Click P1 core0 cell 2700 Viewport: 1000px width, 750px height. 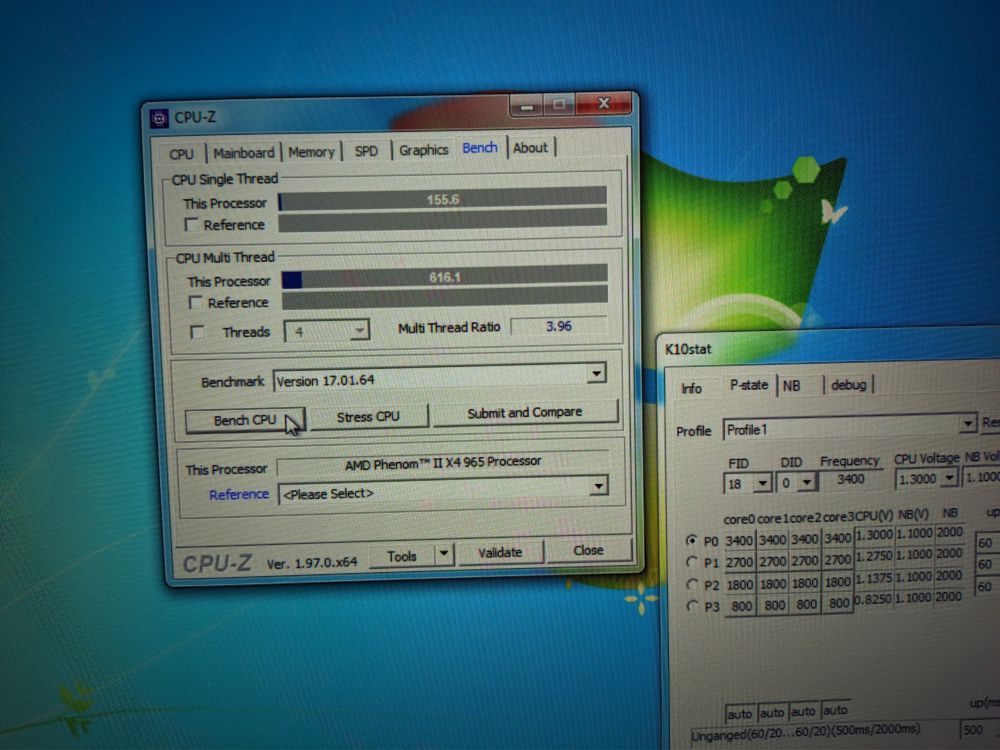pos(739,562)
